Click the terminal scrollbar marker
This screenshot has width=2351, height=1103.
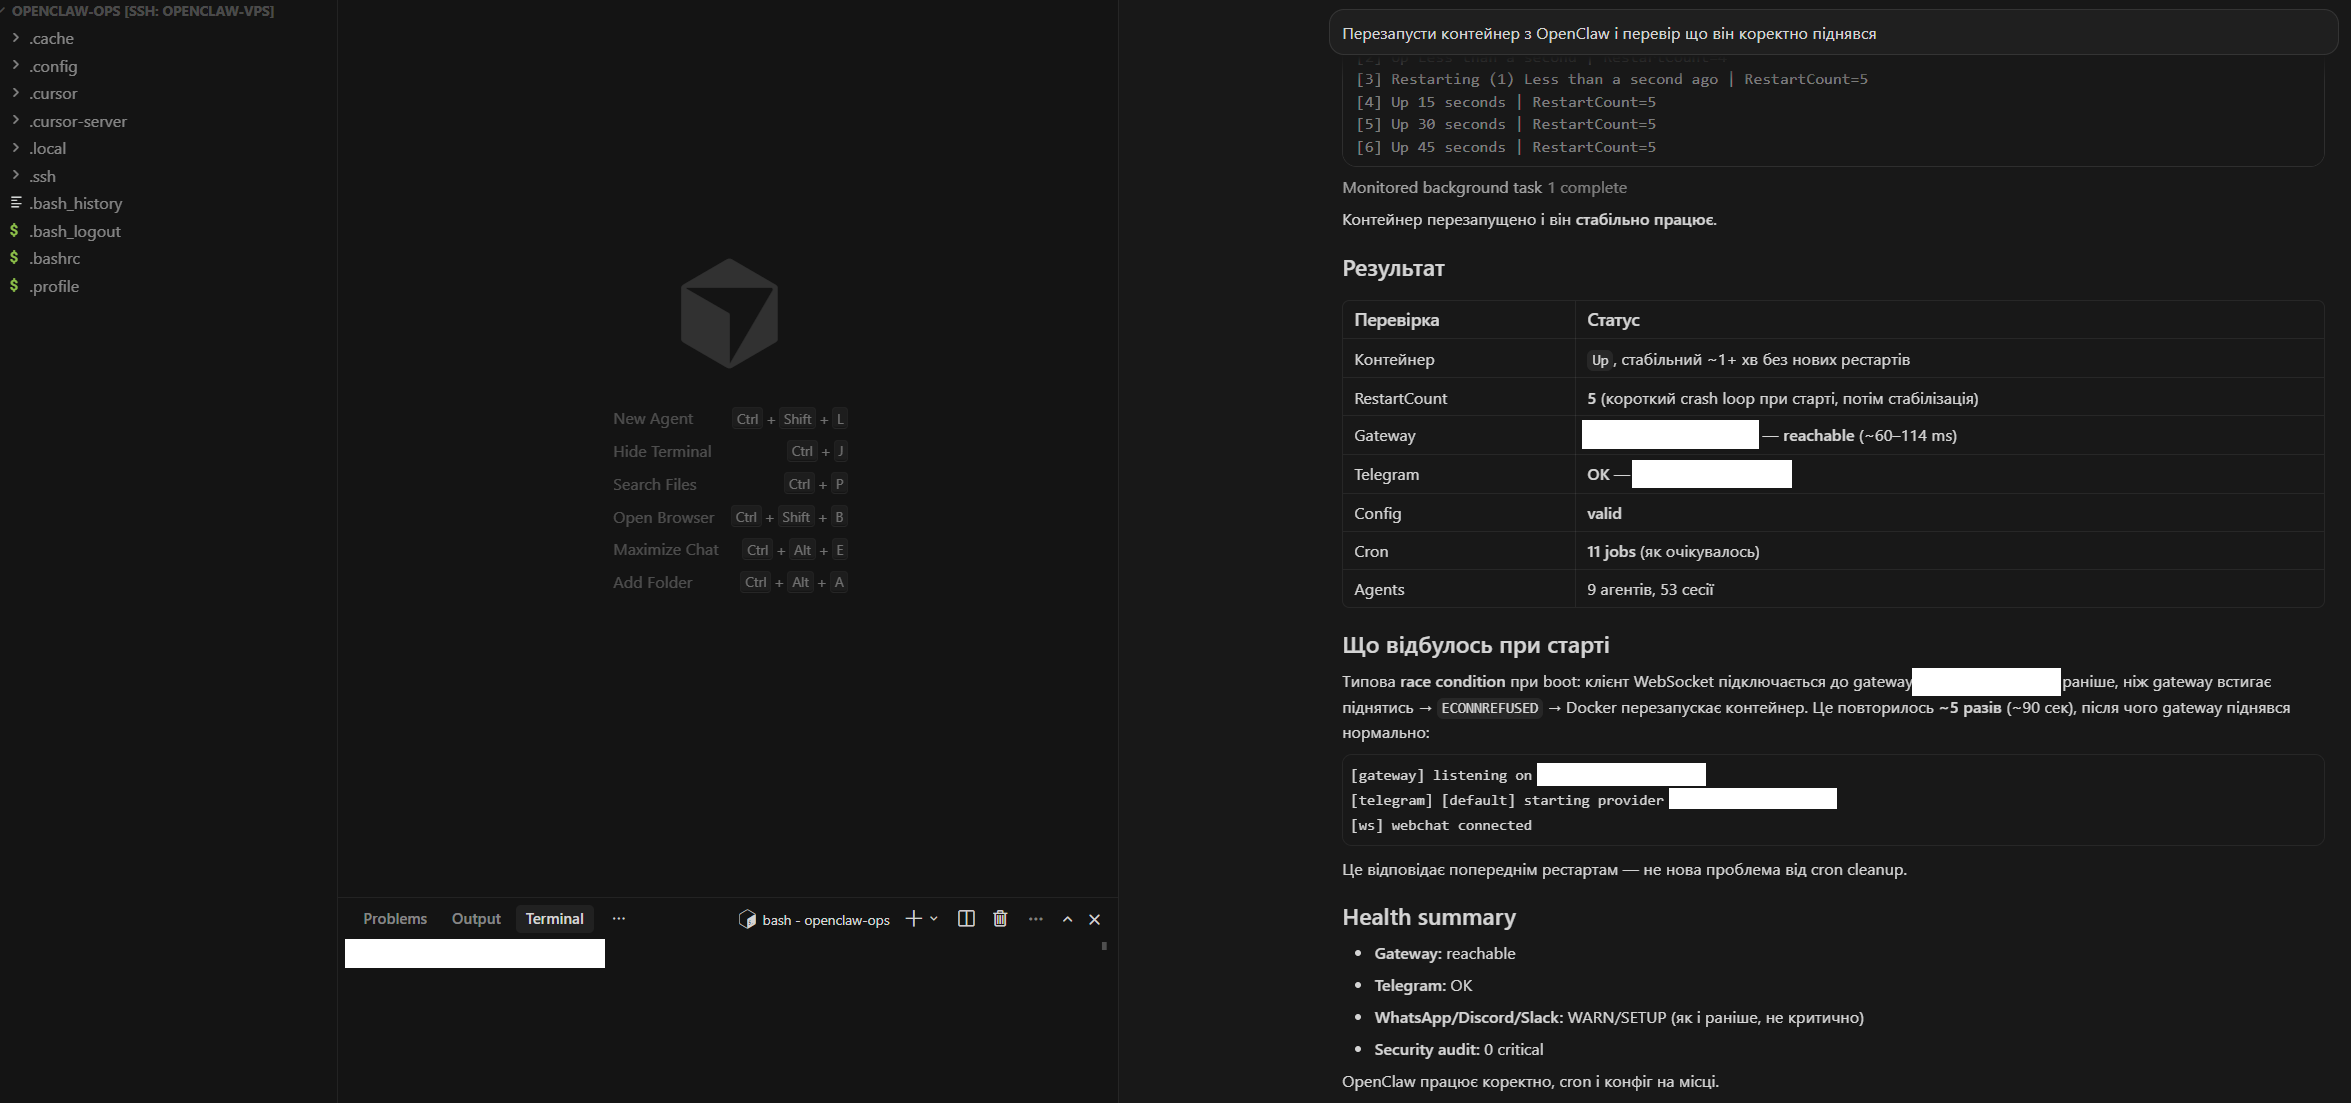tap(1104, 946)
